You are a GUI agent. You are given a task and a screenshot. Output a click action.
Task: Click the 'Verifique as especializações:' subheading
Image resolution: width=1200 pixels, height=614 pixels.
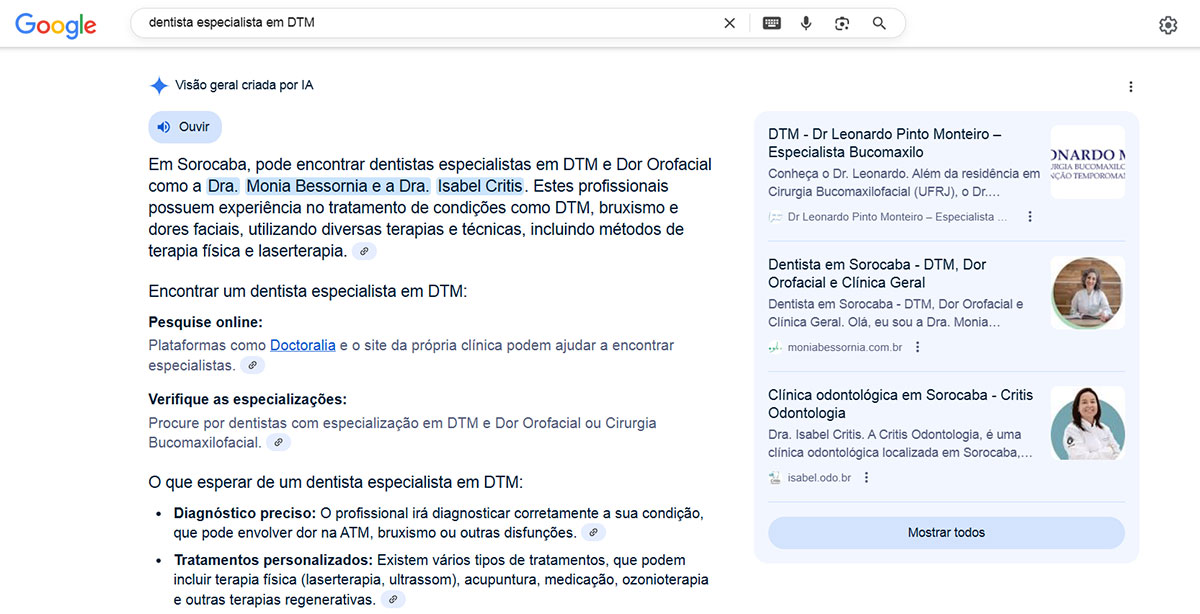tap(248, 399)
